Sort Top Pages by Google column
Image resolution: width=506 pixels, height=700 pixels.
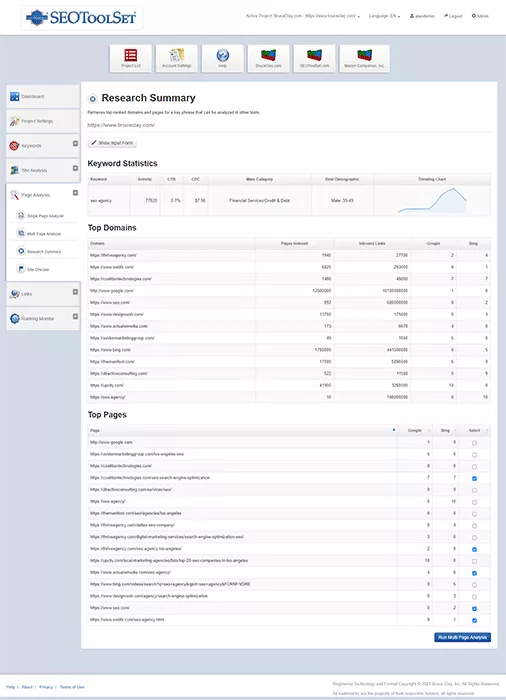click(x=415, y=430)
